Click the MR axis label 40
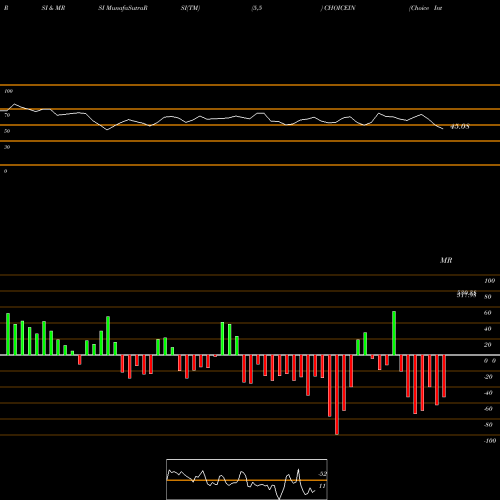This screenshot has height=500, width=500. point(488,329)
